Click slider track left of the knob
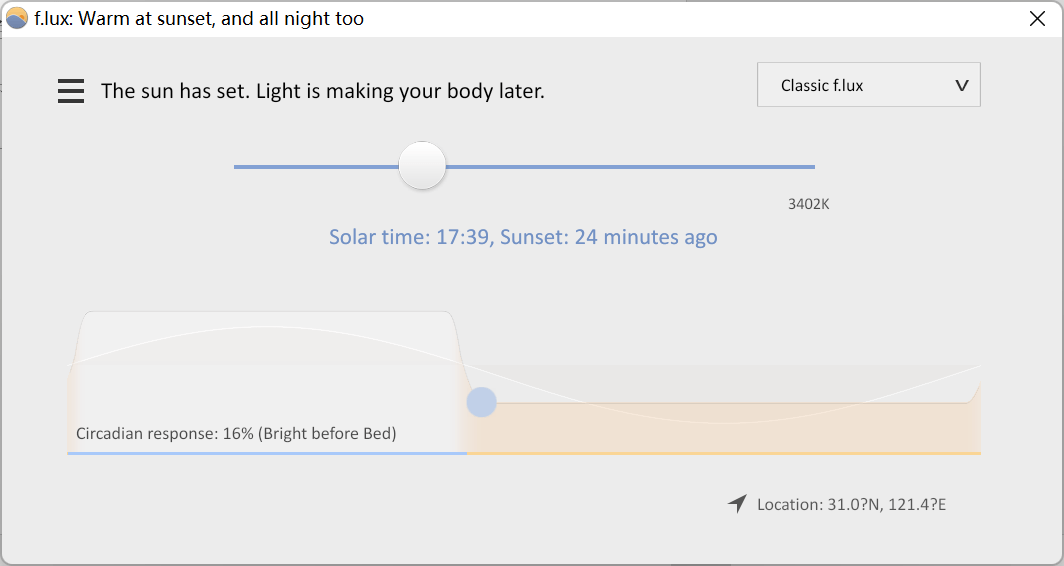 click(316, 166)
